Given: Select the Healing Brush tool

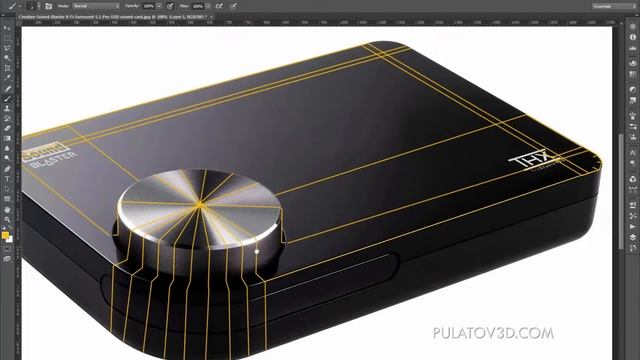Looking at the screenshot, I should pos(7,88).
